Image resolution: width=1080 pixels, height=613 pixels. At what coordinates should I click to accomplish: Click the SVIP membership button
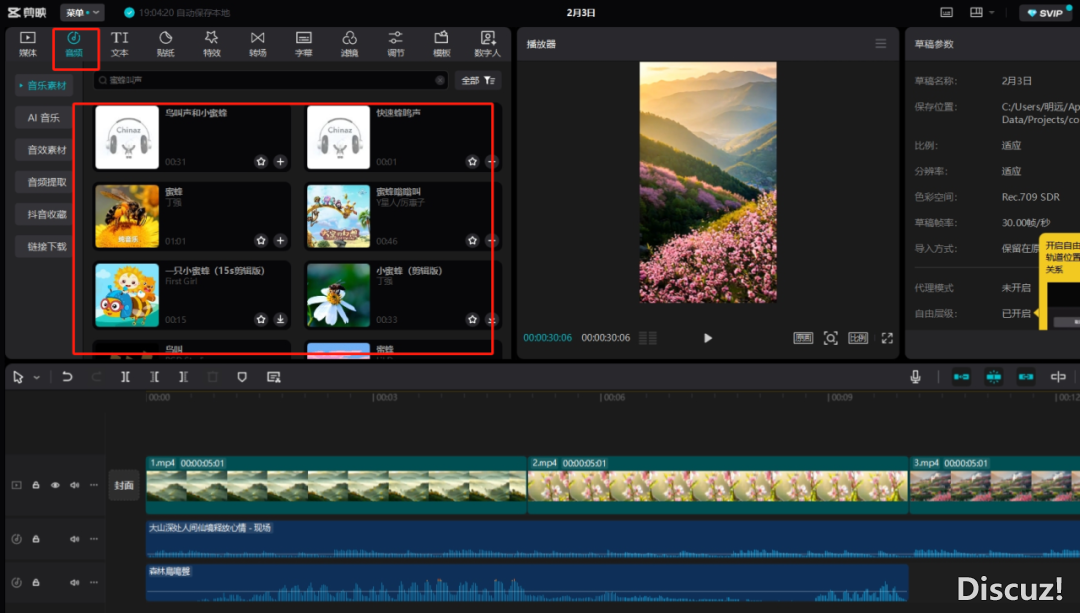tap(1046, 12)
